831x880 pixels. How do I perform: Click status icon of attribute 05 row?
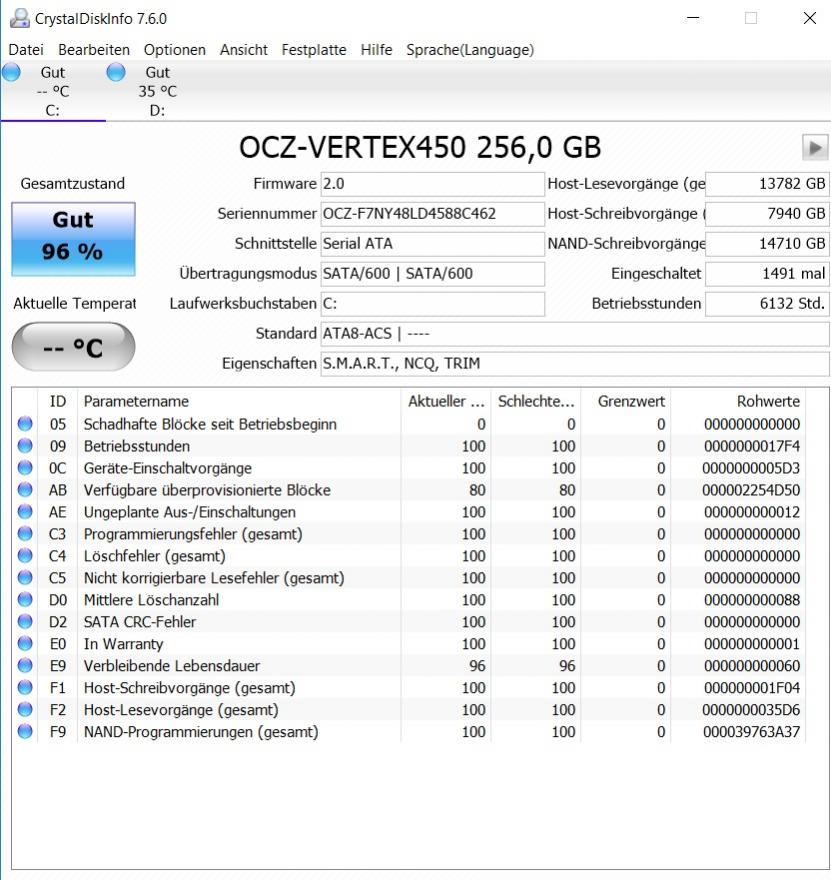(25, 424)
